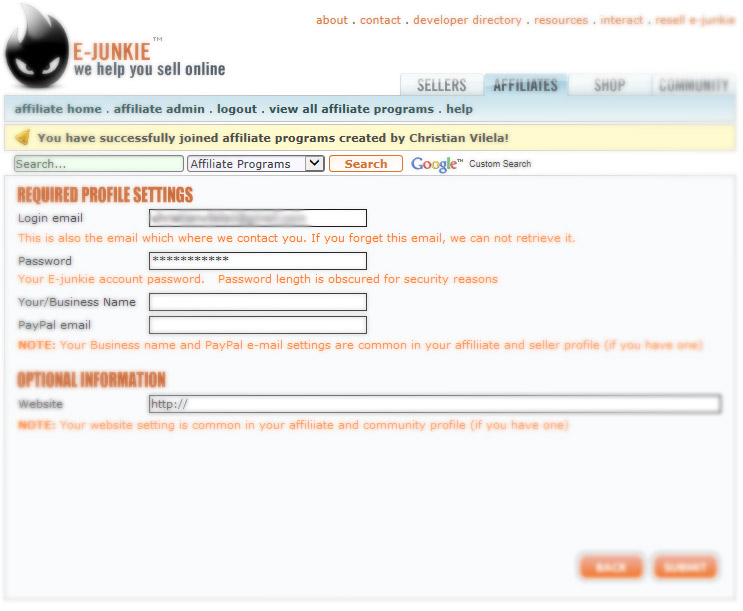The height and width of the screenshot is (611, 743).
Task: Focus the Search... text box
Action: click(x=99, y=164)
